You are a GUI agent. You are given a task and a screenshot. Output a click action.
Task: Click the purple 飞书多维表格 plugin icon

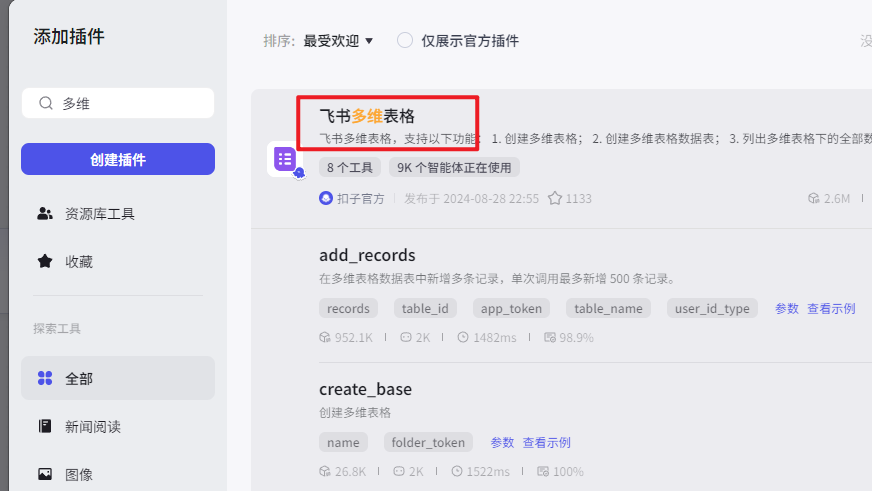click(285, 159)
